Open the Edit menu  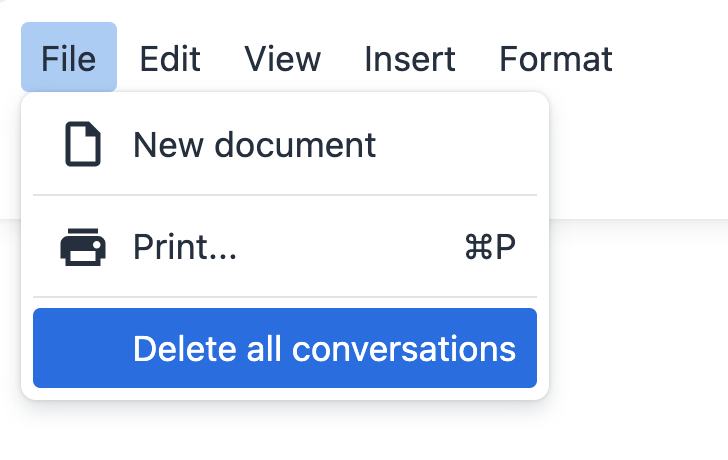click(x=170, y=58)
